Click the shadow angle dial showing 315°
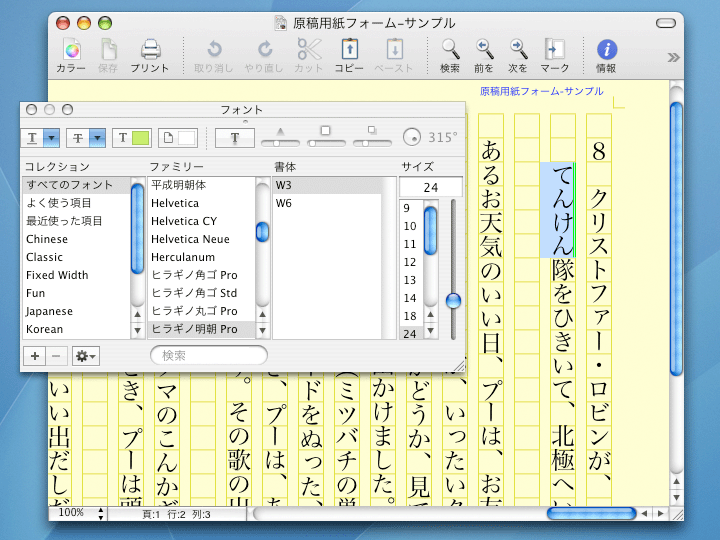 (411, 137)
